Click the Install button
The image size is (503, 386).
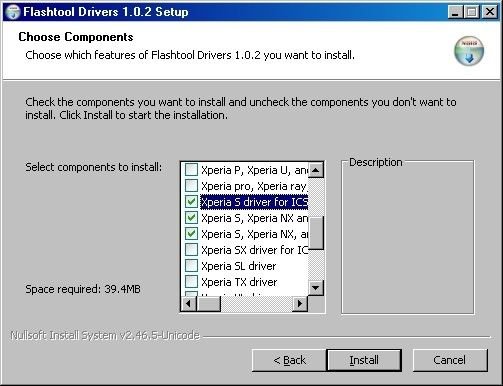(x=364, y=360)
